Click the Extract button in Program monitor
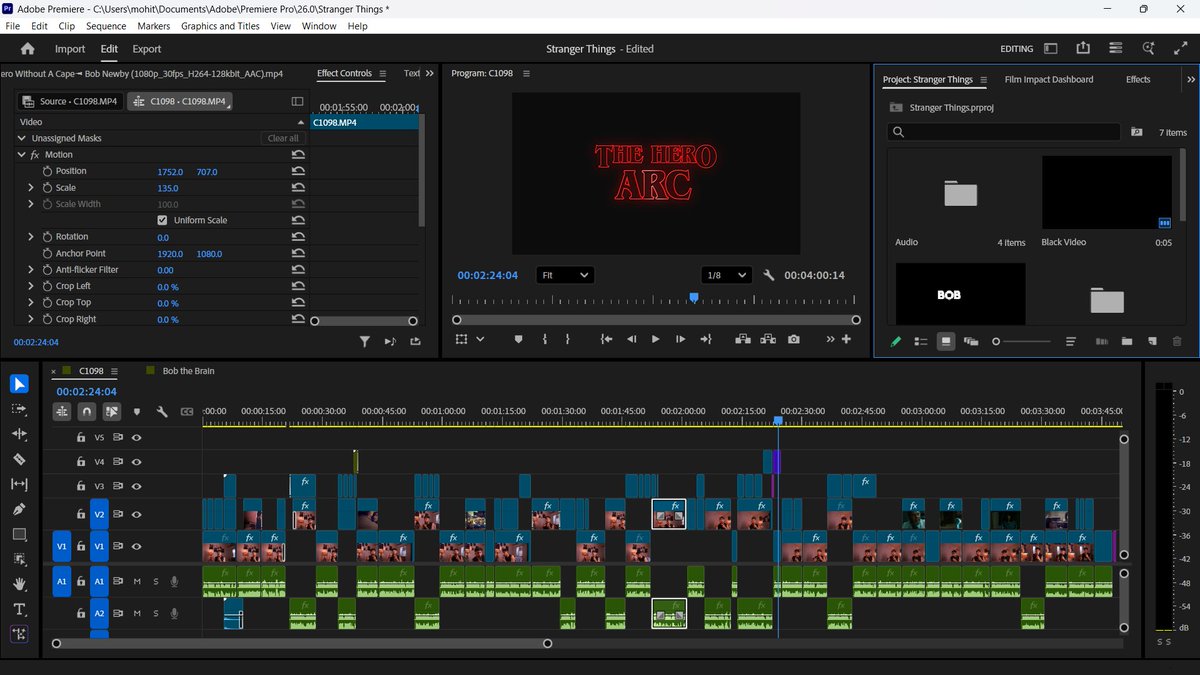Image resolution: width=1200 pixels, height=675 pixels. click(x=768, y=339)
